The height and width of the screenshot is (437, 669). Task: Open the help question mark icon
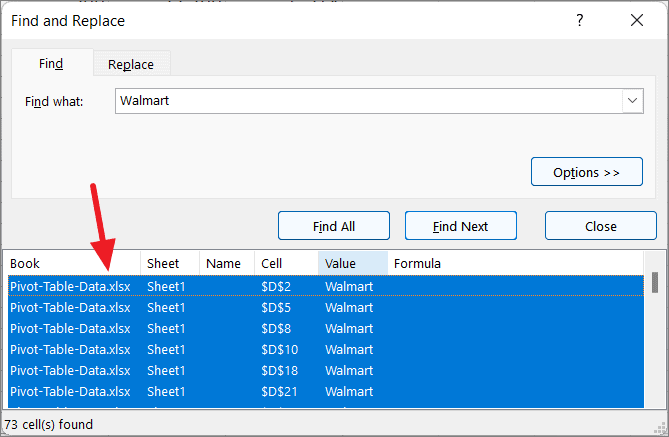(x=579, y=20)
